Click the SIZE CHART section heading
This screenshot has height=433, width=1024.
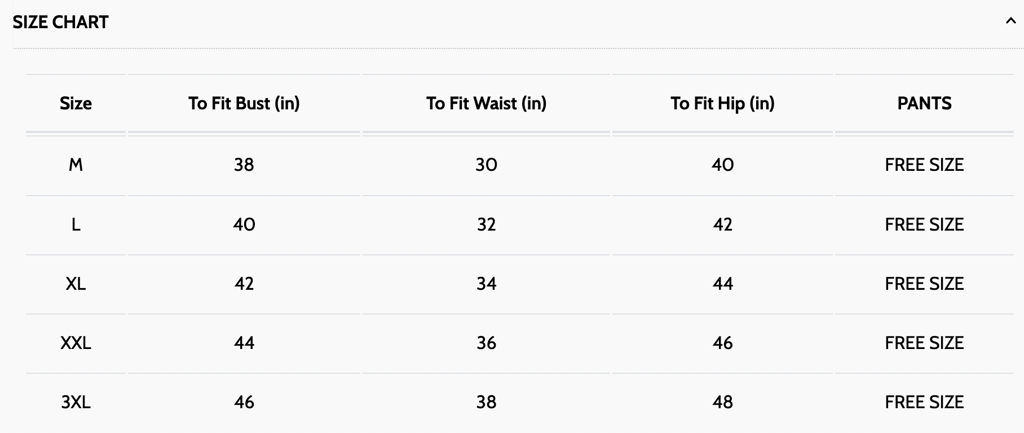(x=61, y=22)
